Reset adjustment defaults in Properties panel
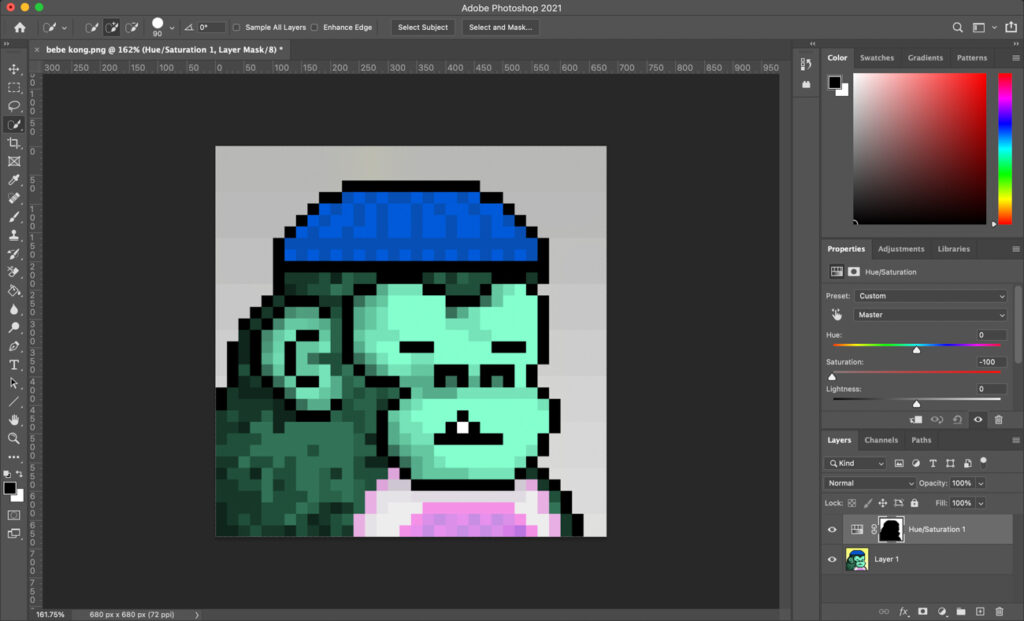The width and height of the screenshot is (1024, 621). pos(957,420)
